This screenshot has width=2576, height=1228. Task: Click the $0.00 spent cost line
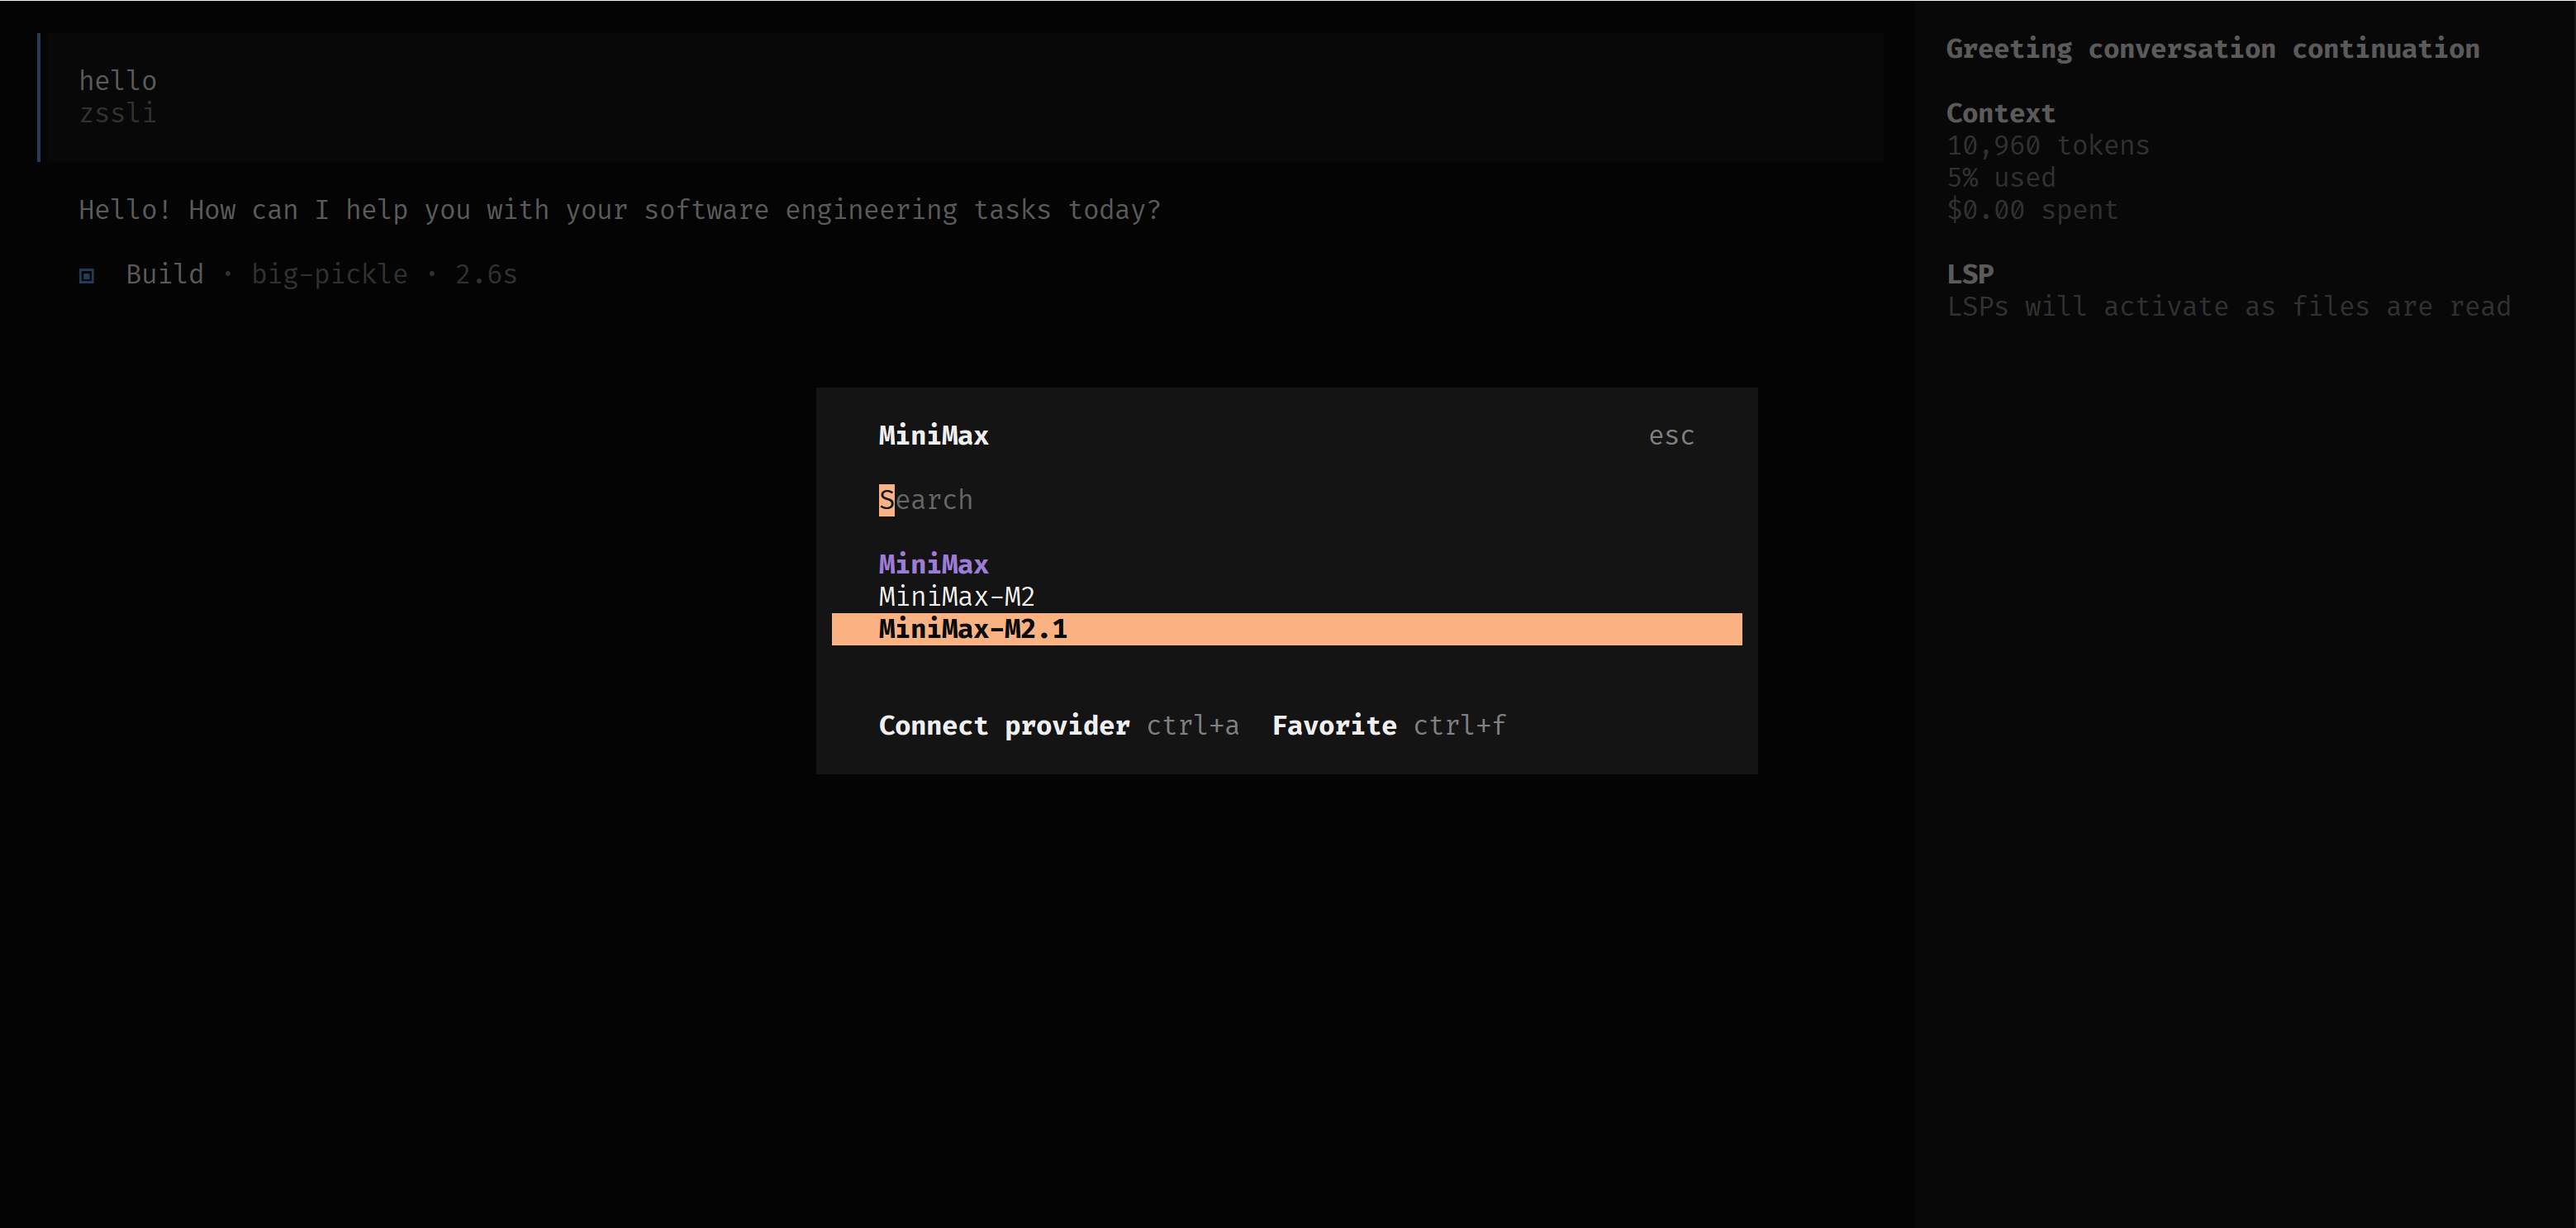pyautogui.click(x=2031, y=210)
